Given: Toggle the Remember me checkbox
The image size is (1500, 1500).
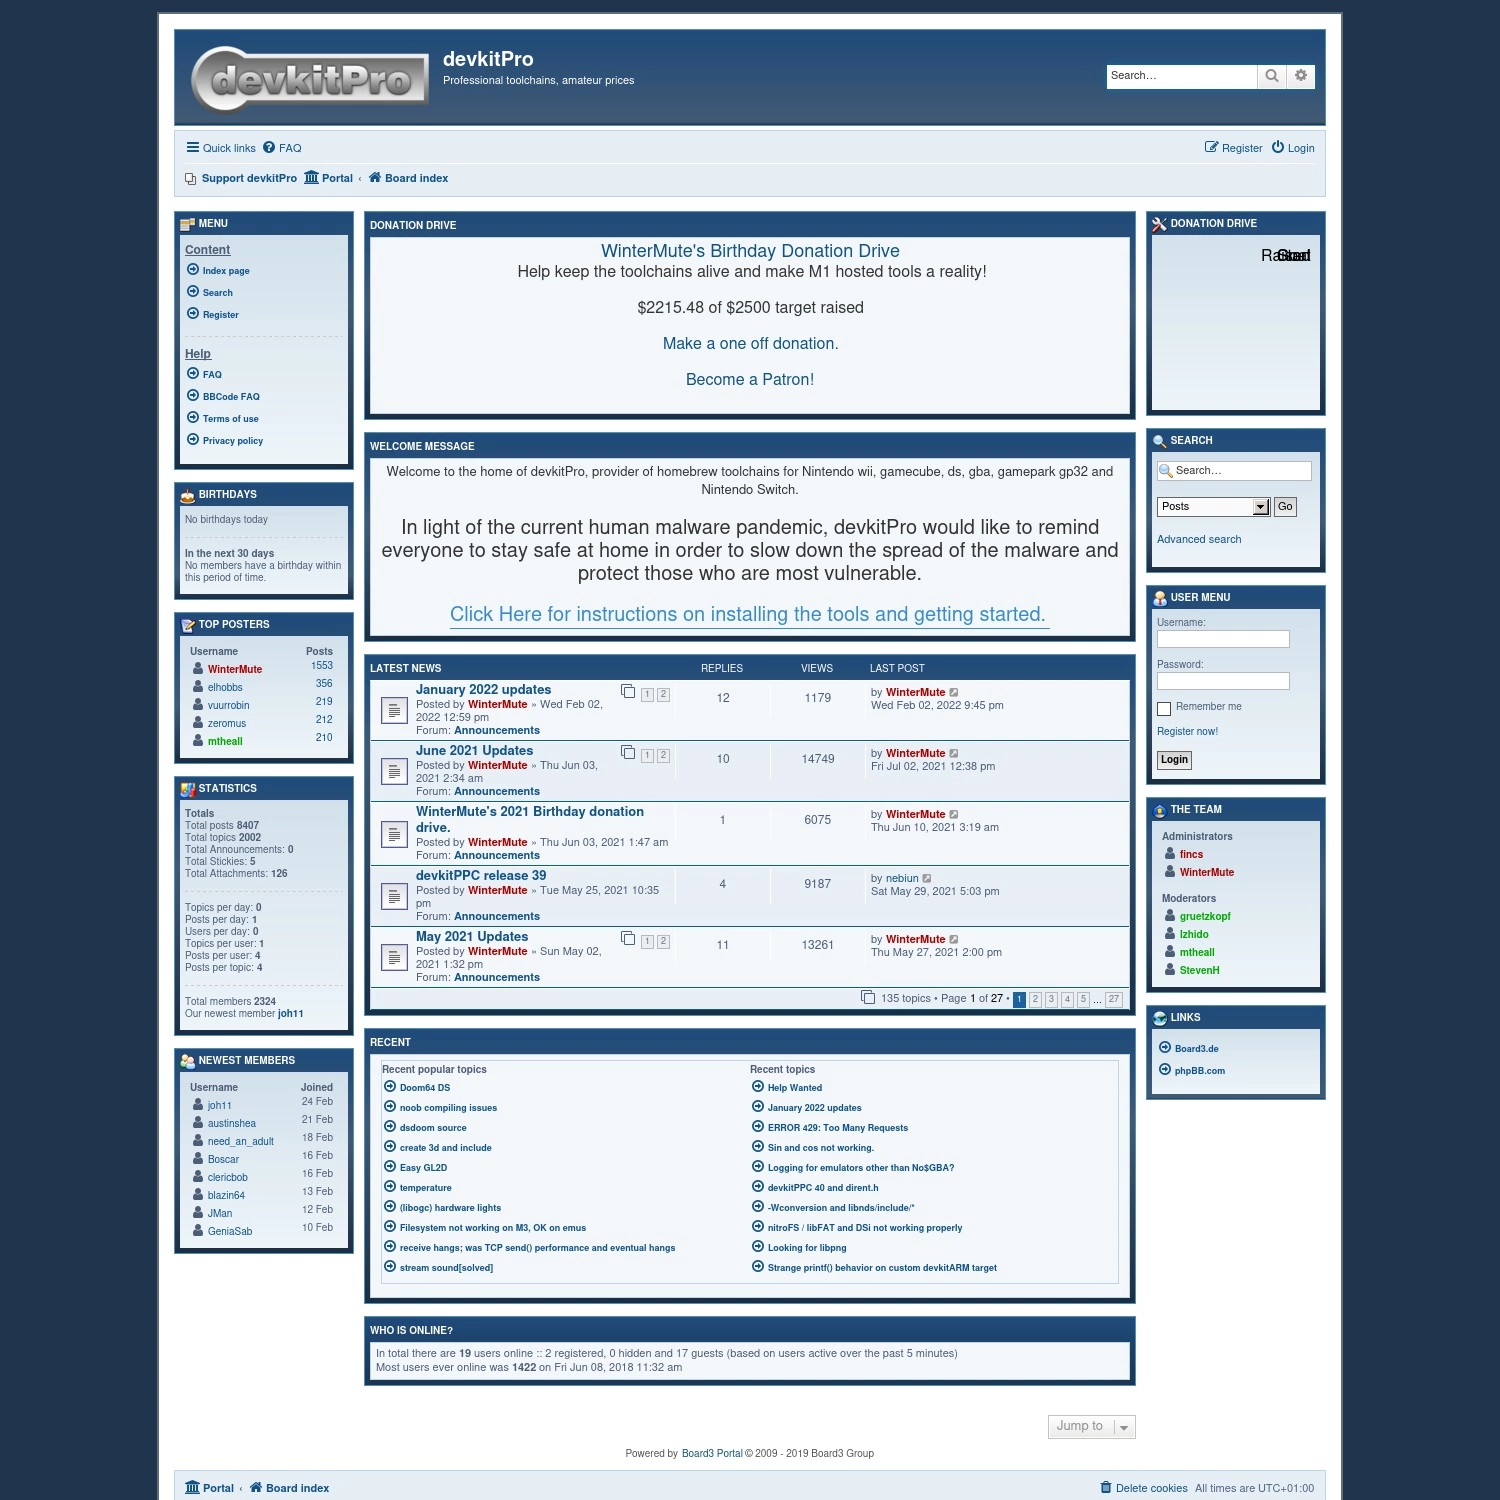Looking at the screenshot, I should point(1164,709).
